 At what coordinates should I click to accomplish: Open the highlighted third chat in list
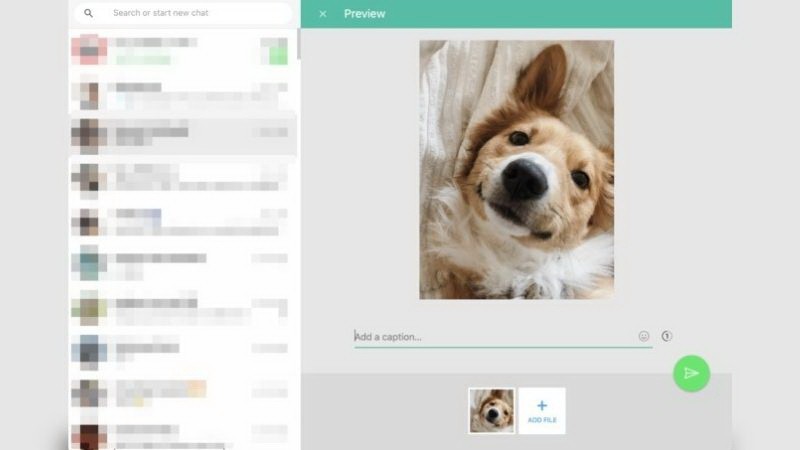[x=184, y=134]
